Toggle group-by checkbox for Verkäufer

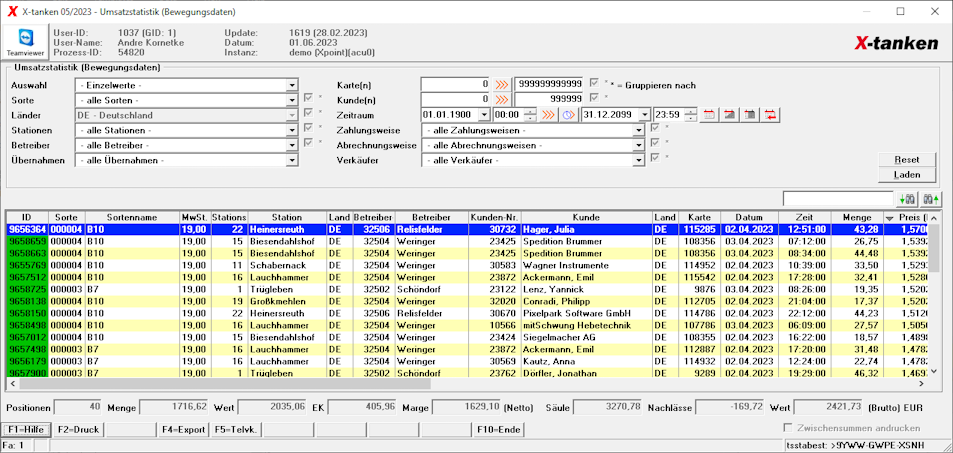(x=655, y=157)
